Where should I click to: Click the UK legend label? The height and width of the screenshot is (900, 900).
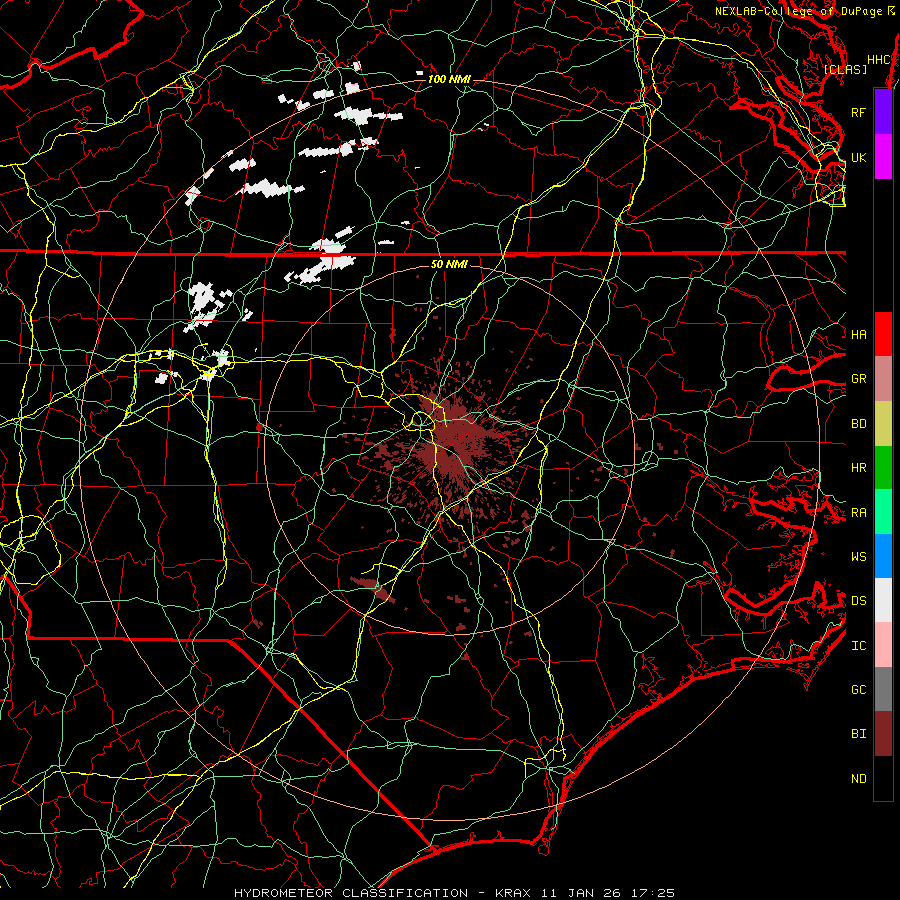(859, 157)
